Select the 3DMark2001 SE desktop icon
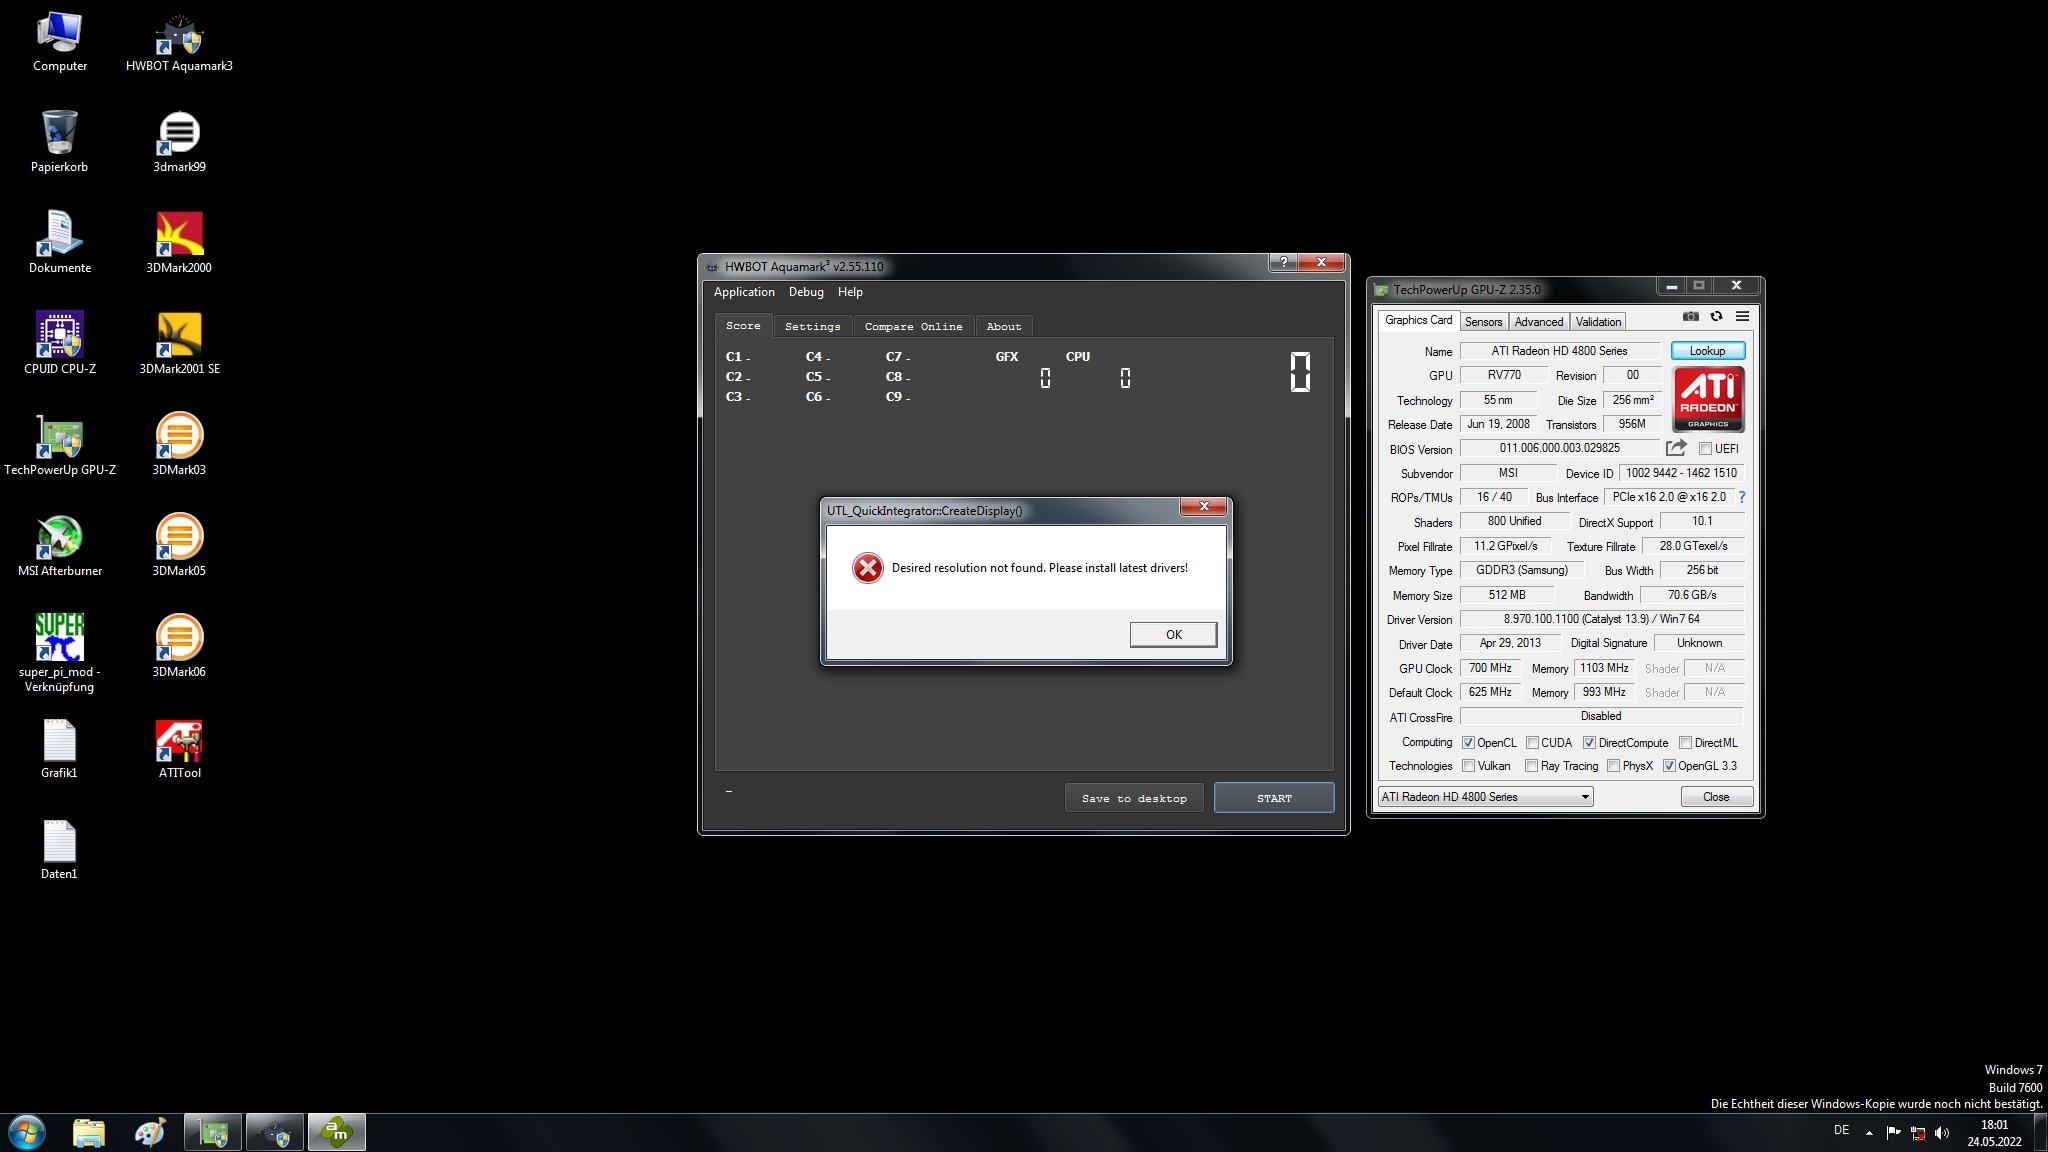The image size is (2048, 1152). click(x=179, y=344)
